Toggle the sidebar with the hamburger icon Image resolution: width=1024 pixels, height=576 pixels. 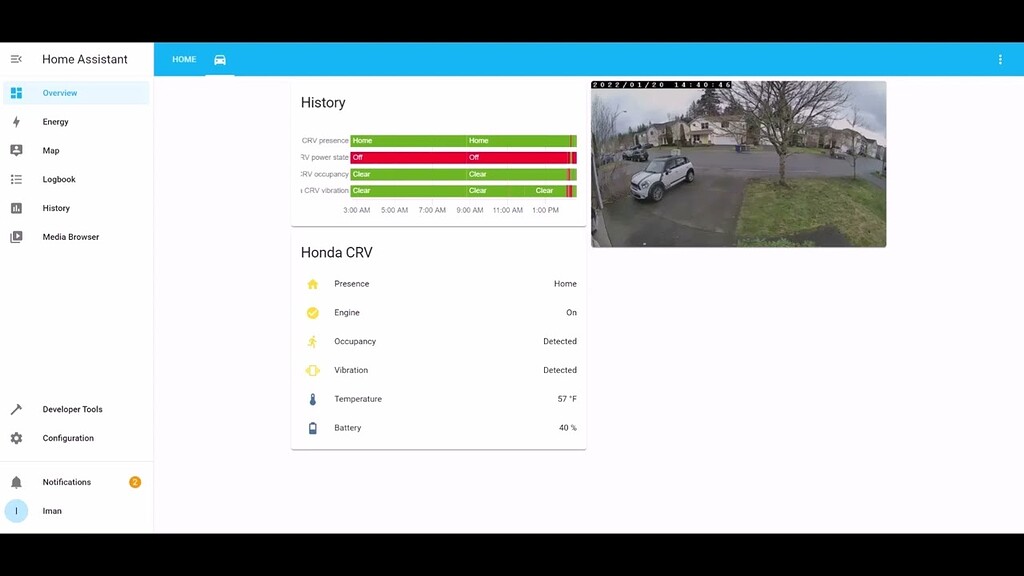point(16,59)
